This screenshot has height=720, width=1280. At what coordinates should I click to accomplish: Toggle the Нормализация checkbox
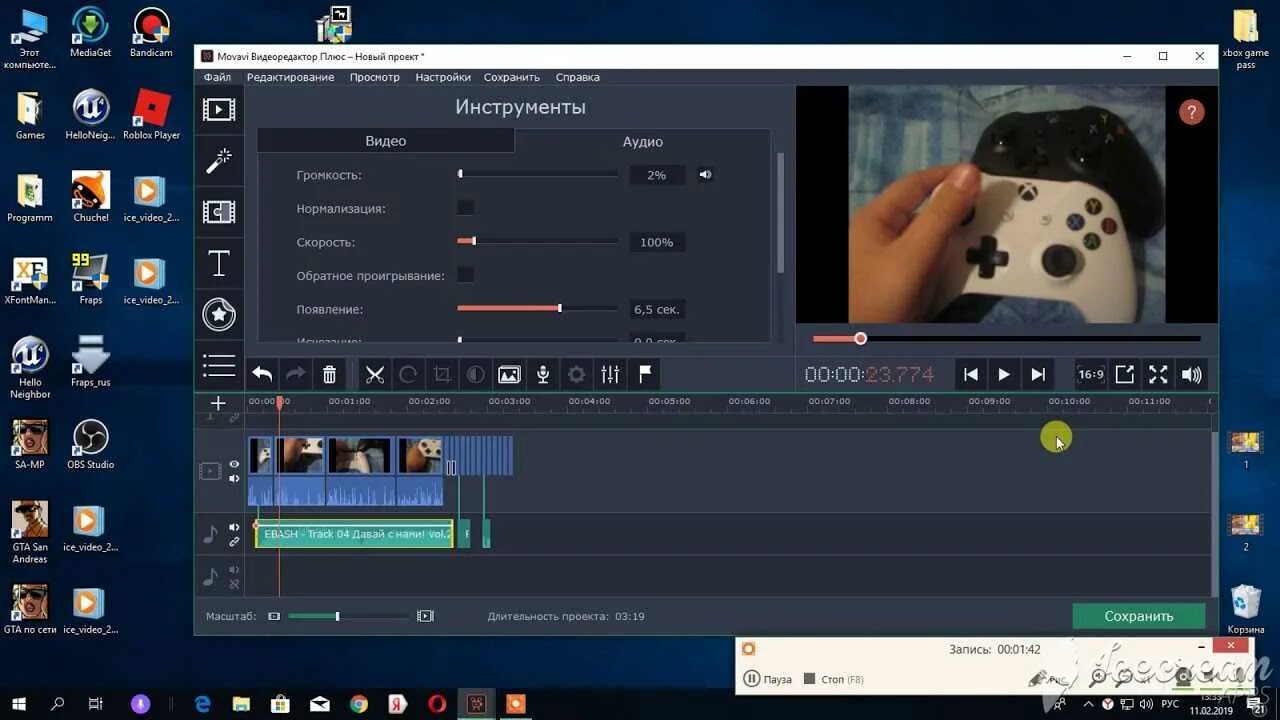pos(465,208)
